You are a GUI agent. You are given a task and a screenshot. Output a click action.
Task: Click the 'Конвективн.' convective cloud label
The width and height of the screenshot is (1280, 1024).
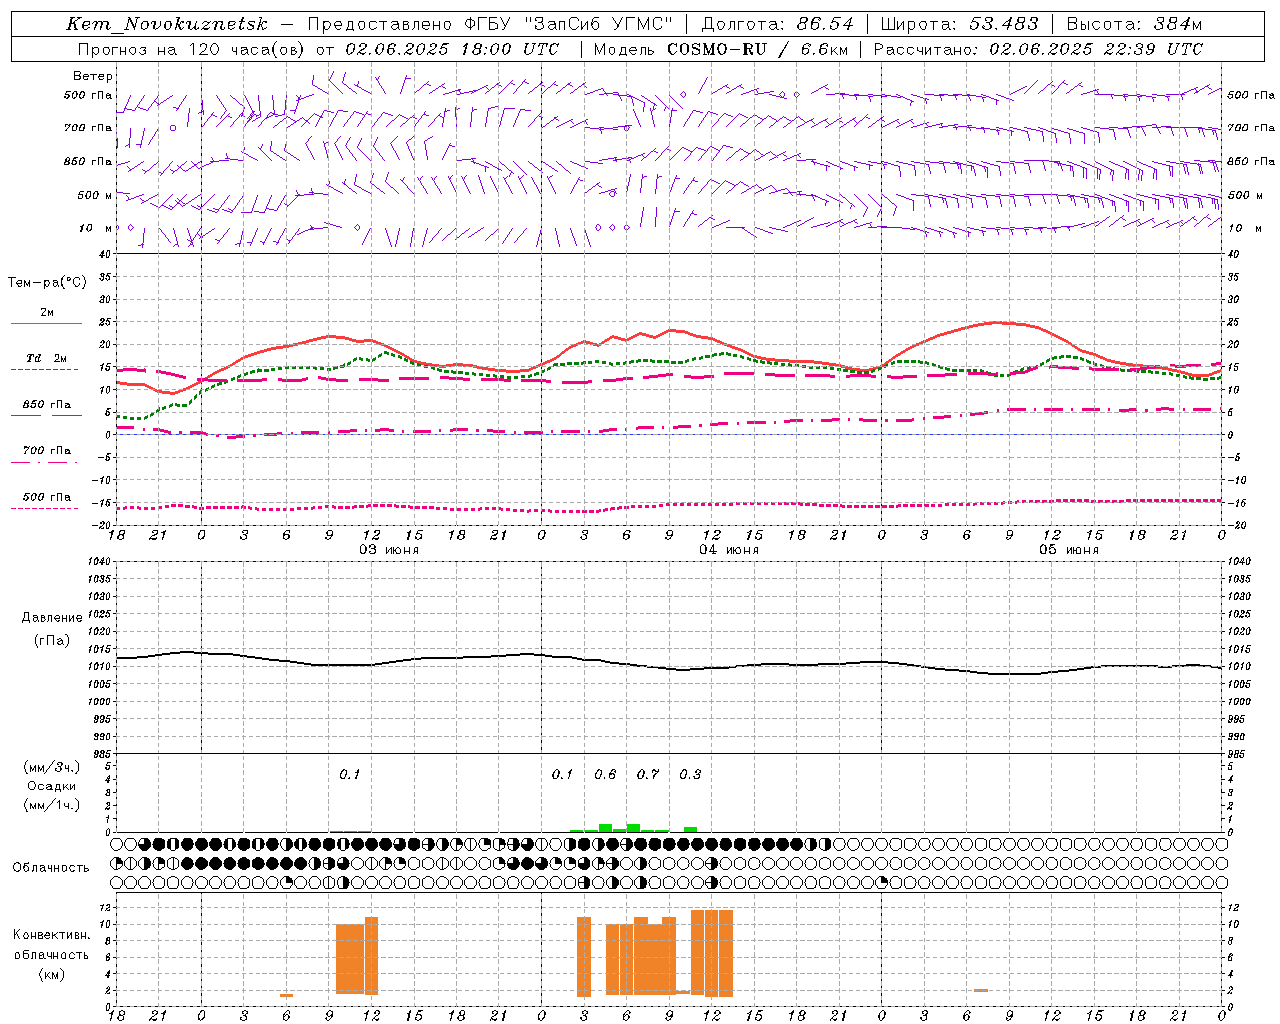[x=51, y=935]
